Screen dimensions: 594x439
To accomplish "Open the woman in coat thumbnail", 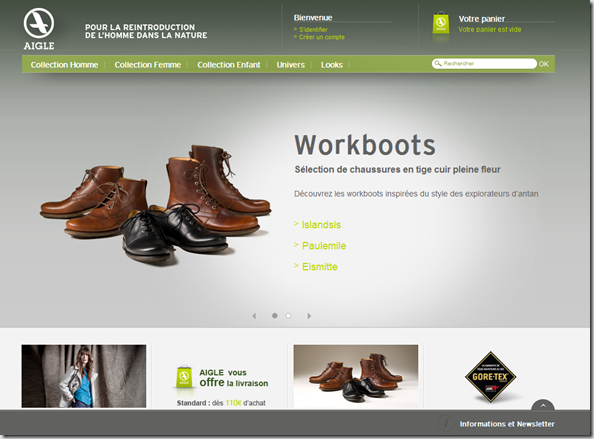I will (84, 376).
